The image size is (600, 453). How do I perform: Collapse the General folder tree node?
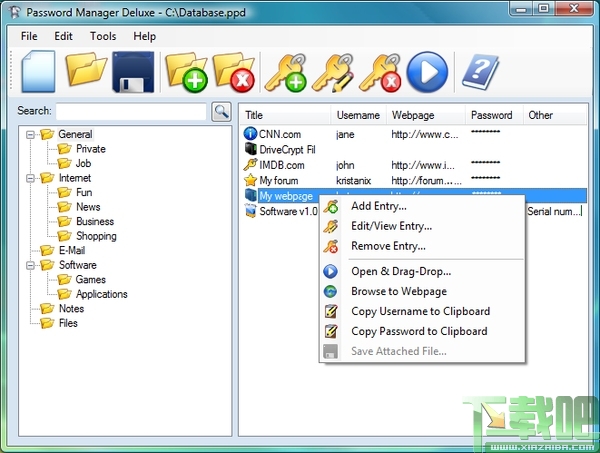(30, 135)
